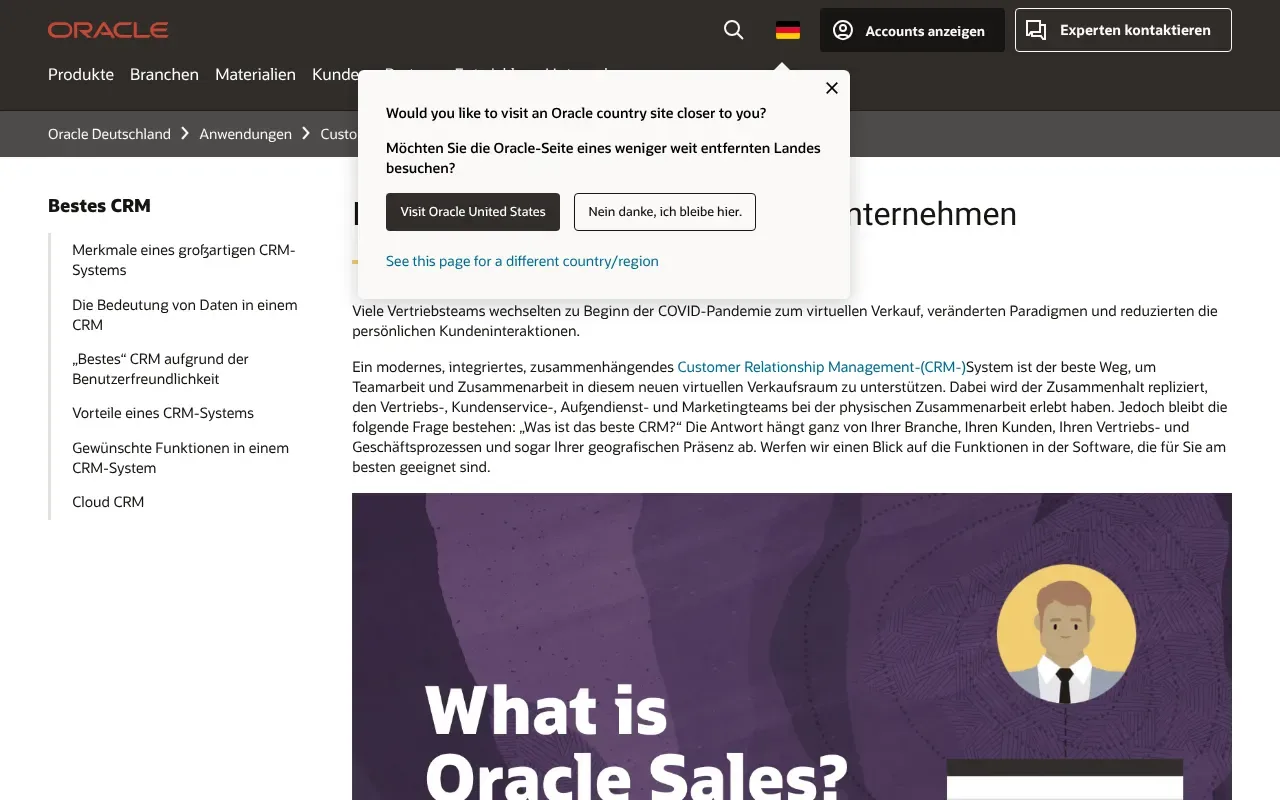
Task: Click the Oracle Deutschland breadcrumb link
Action: pyautogui.click(x=109, y=133)
